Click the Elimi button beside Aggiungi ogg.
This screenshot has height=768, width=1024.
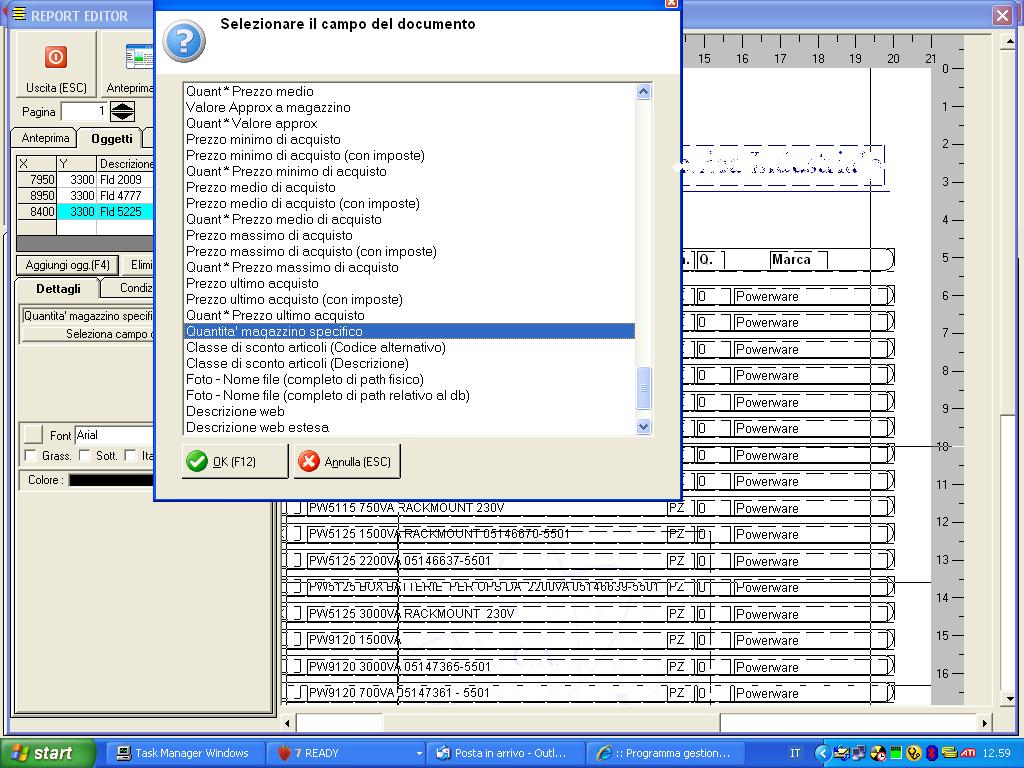138,264
